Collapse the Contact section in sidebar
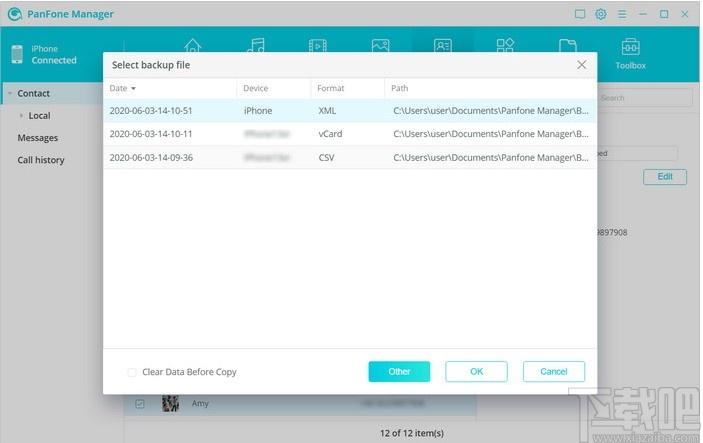 [10, 93]
